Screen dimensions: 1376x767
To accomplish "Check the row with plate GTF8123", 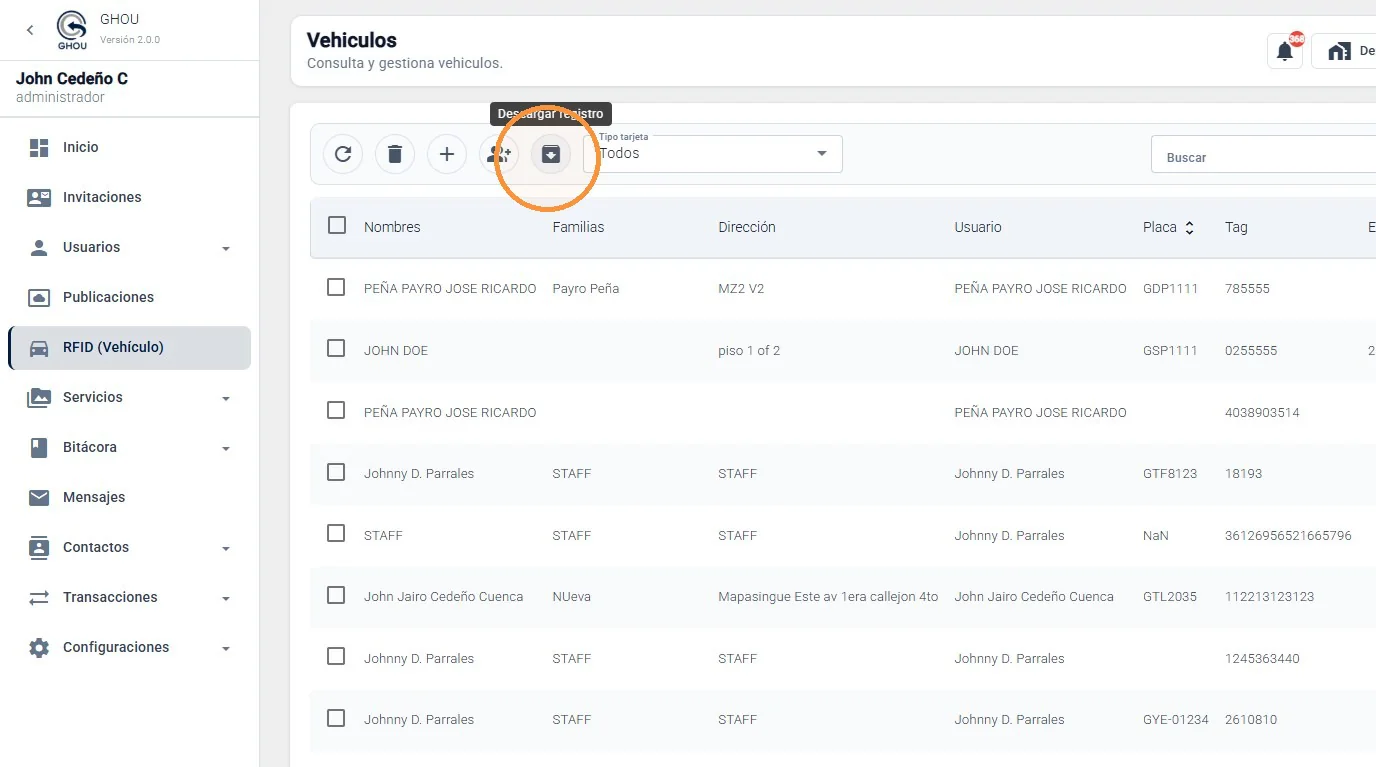I will point(336,472).
